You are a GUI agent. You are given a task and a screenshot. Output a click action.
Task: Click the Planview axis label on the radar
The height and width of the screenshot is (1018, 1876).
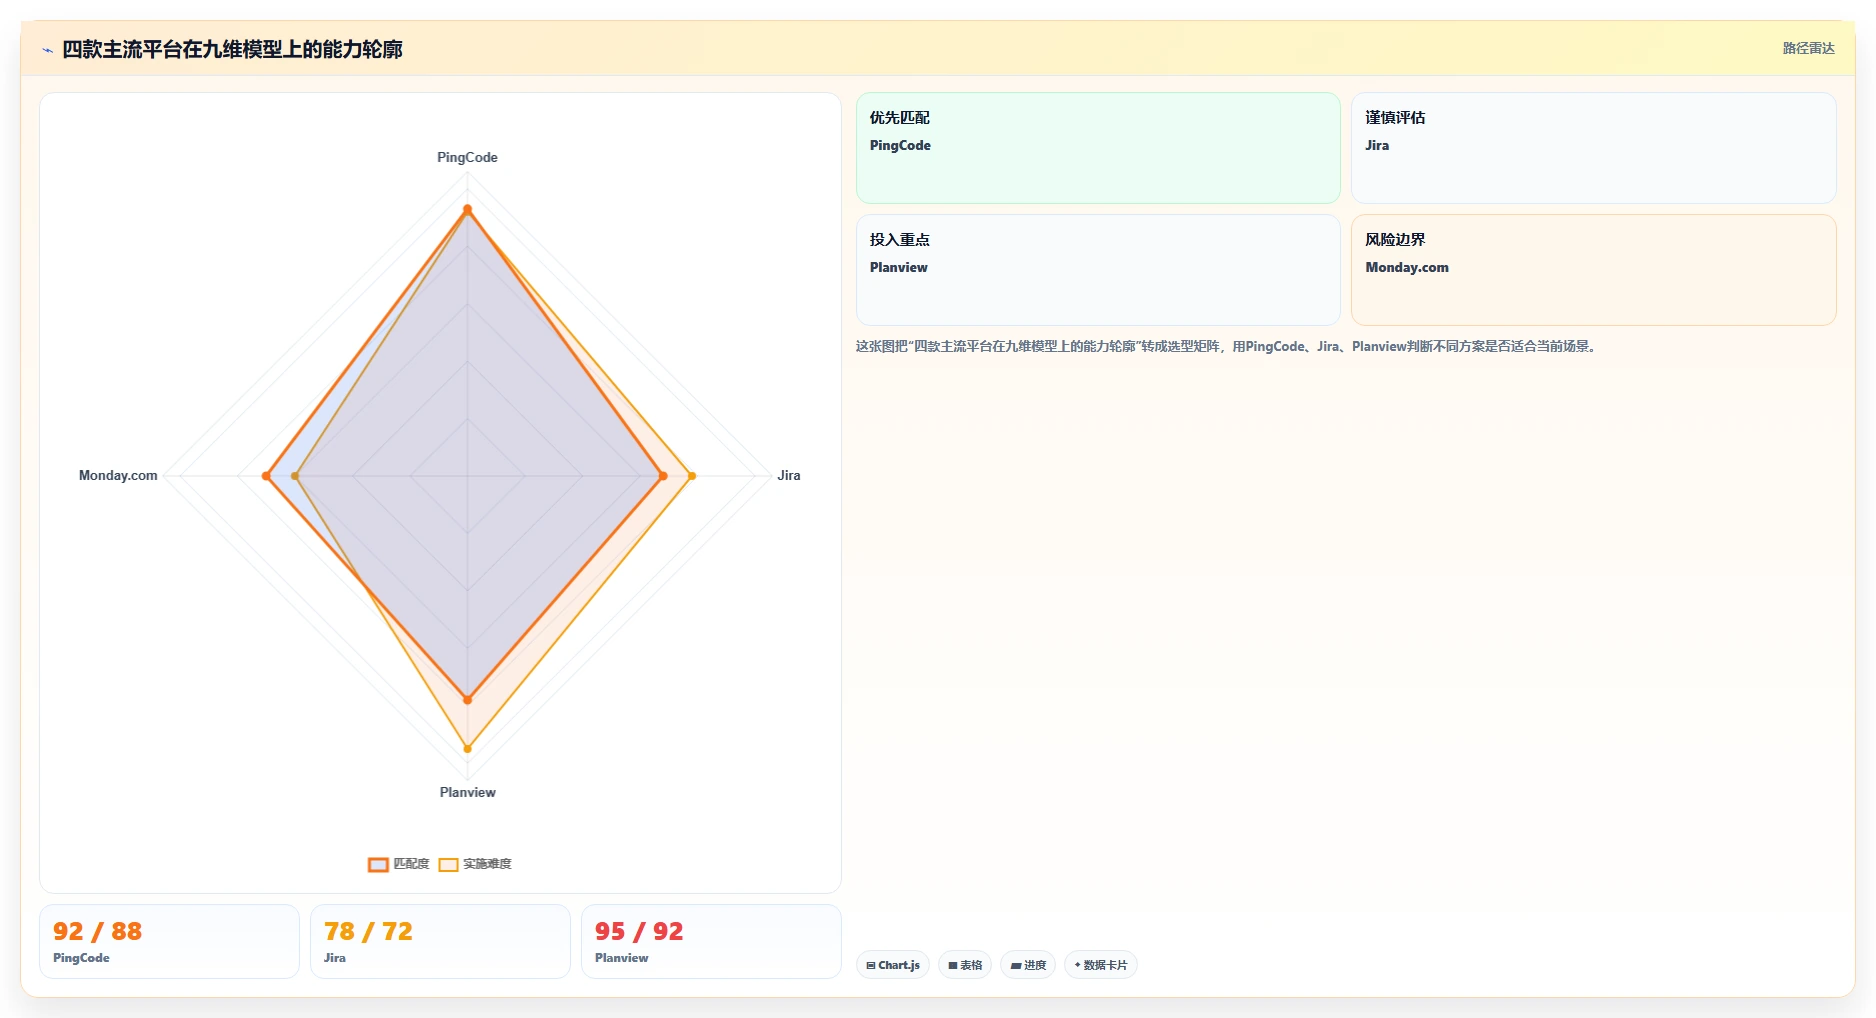pos(467,792)
